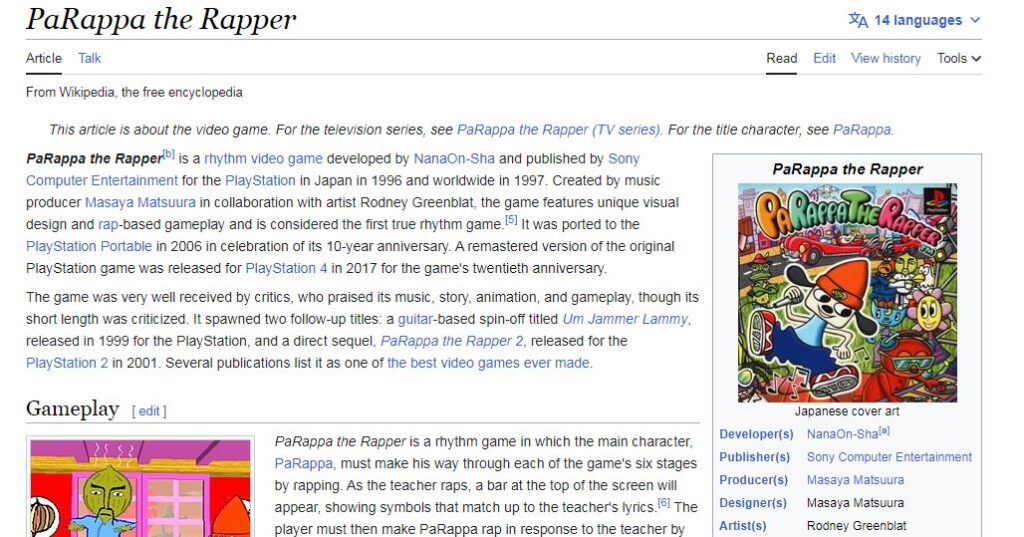Expand the Tools menu

coord(958,58)
